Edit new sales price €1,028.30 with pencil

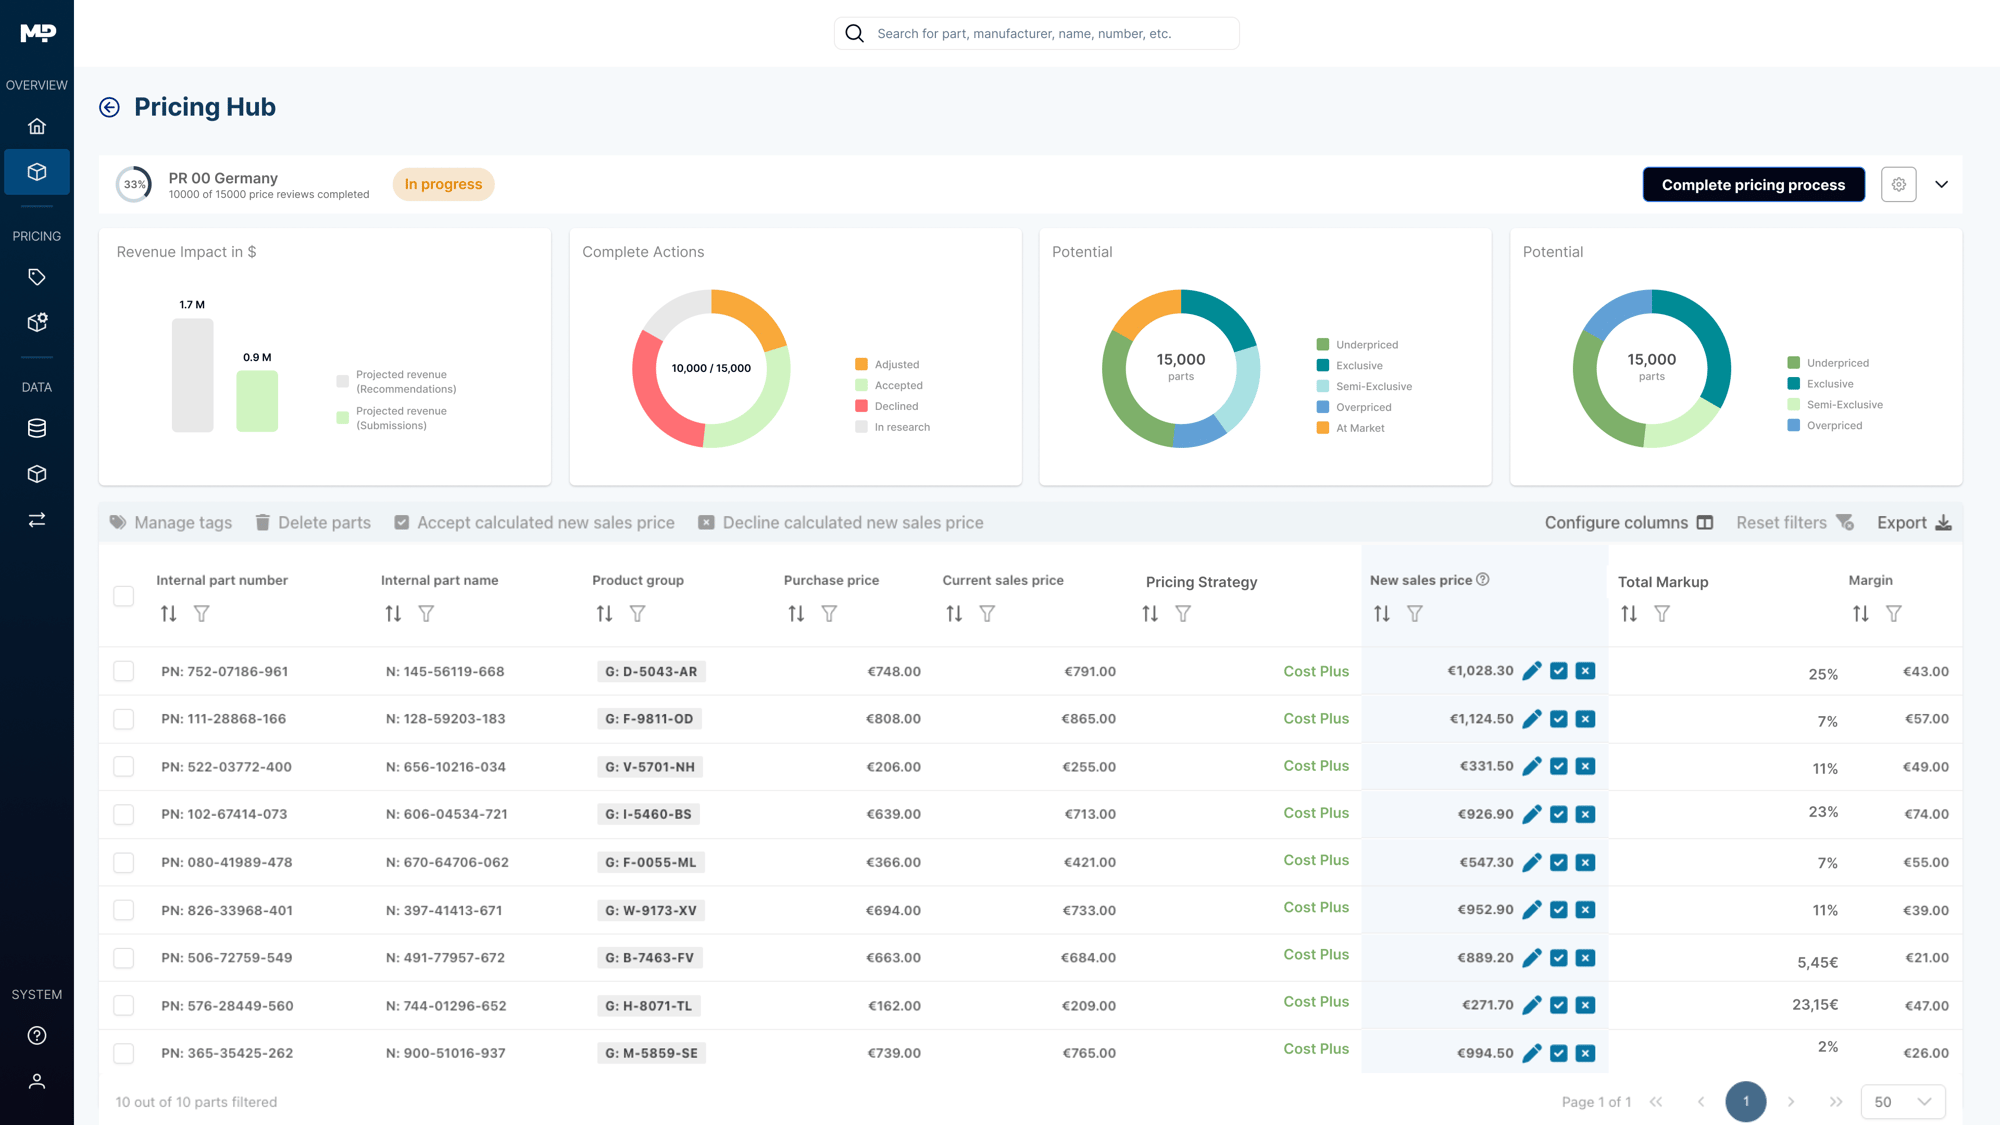[1531, 671]
